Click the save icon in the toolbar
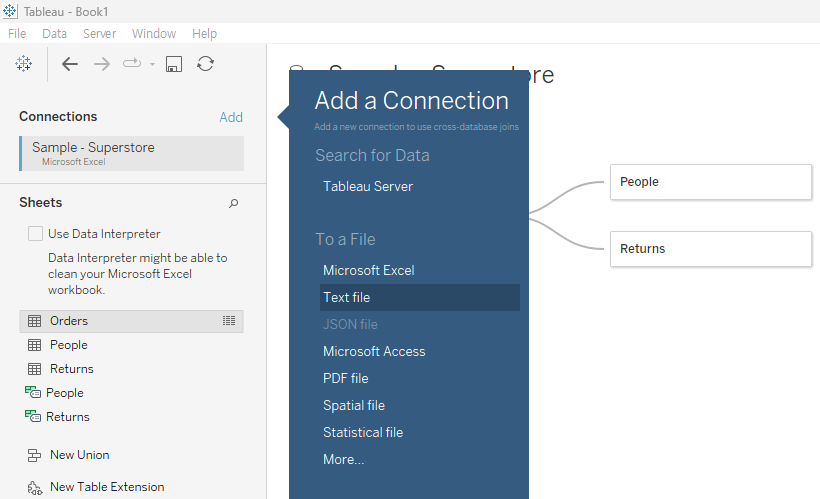 click(174, 64)
